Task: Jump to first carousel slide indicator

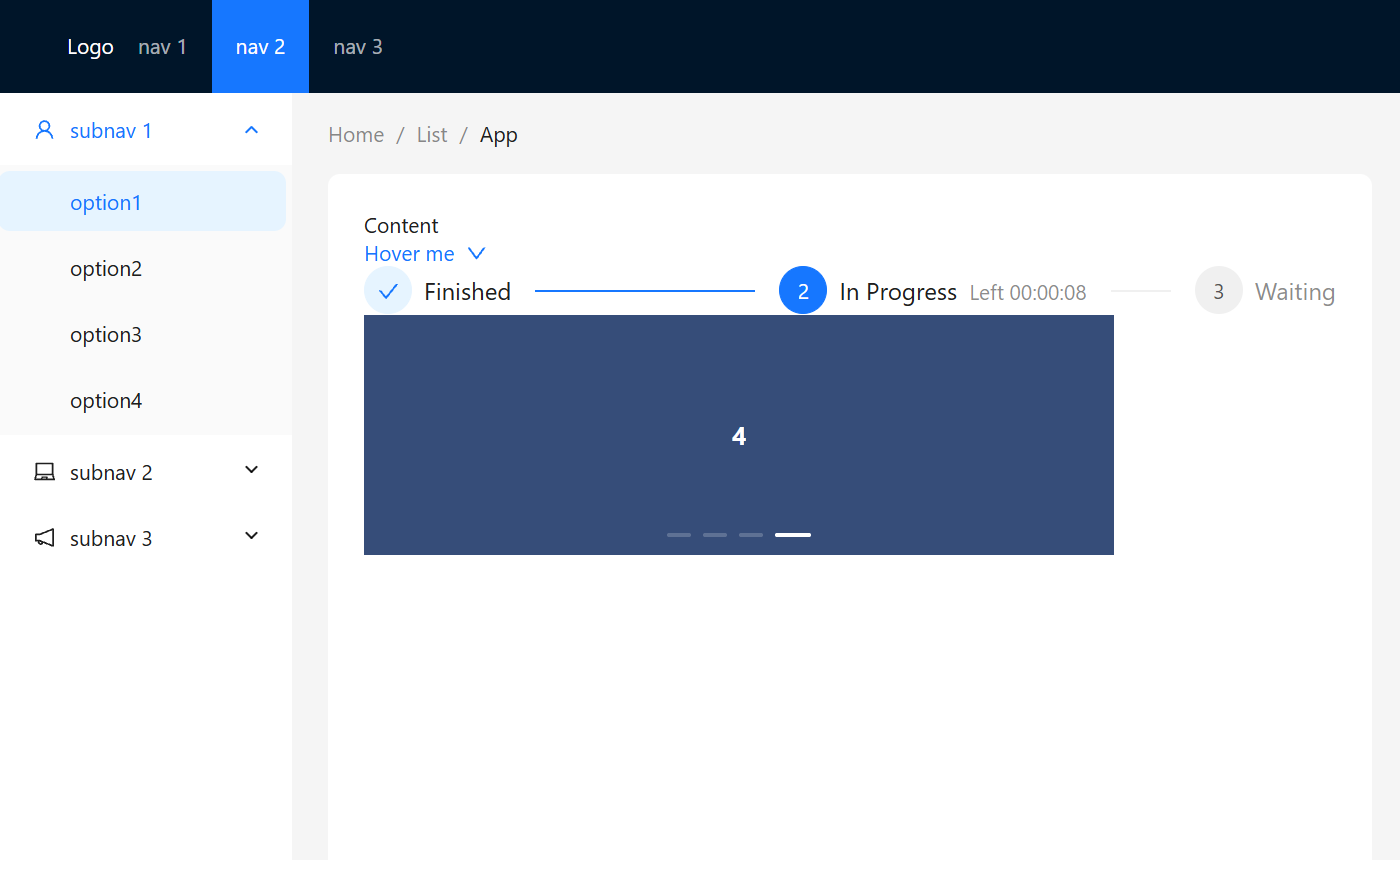Action: click(679, 535)
